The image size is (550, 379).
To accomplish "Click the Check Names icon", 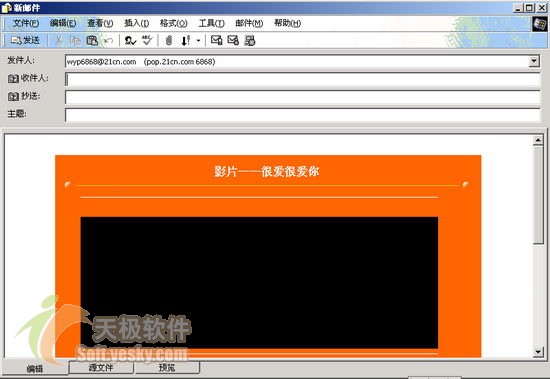I will pyautogui.click(x=130, y=41).
